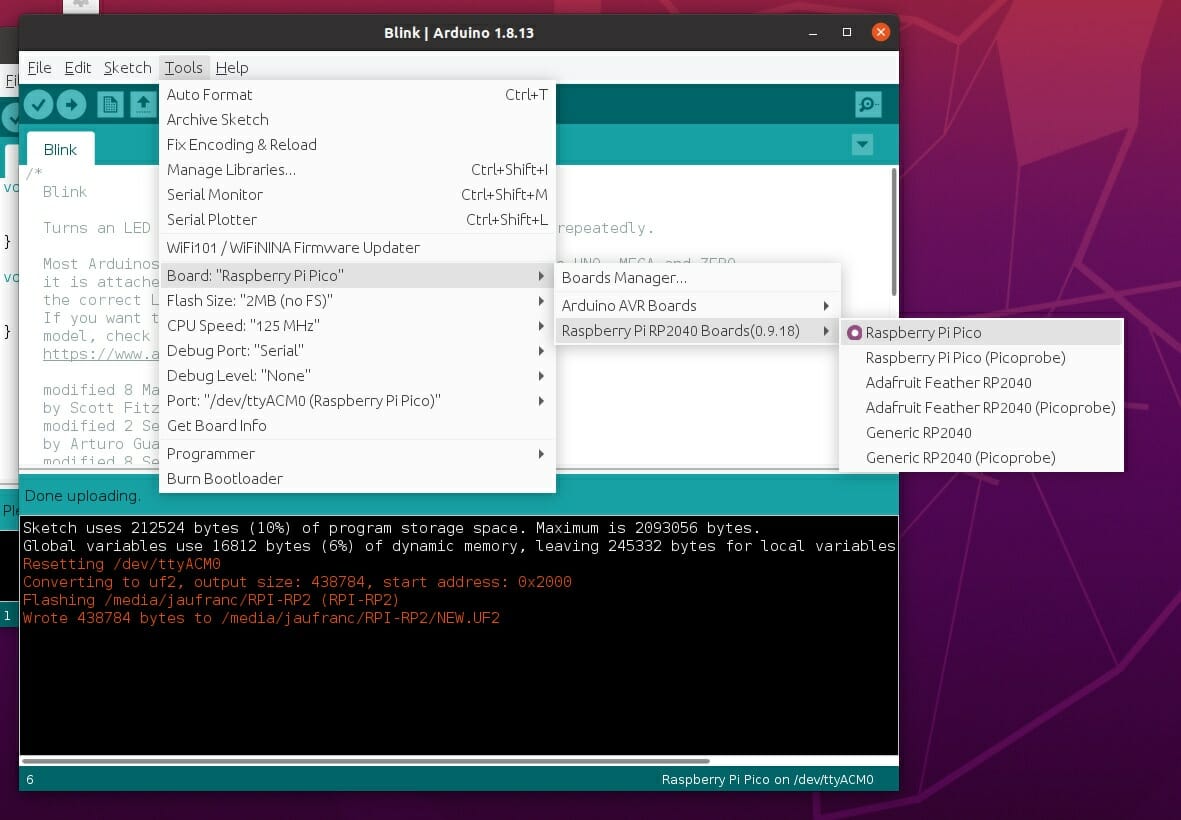
Task: Expand Port submenu
Action: (x=357, y=401)
